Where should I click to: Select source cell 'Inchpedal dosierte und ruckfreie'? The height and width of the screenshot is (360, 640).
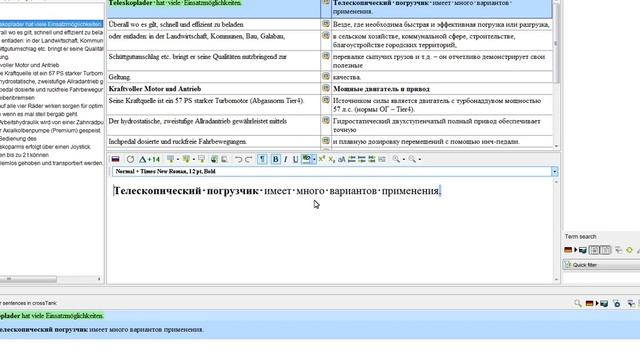coord(213,142)
